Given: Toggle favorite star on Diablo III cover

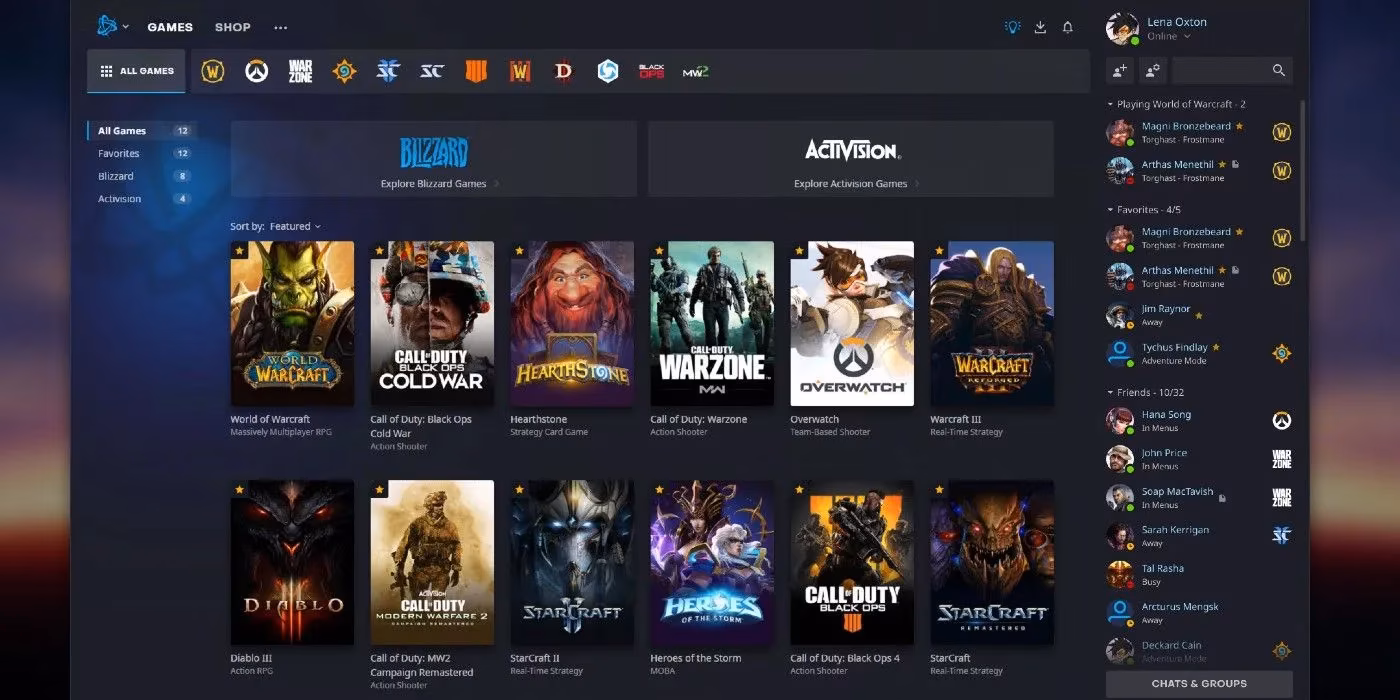Looking at the screenshot, I should (239, 490).
